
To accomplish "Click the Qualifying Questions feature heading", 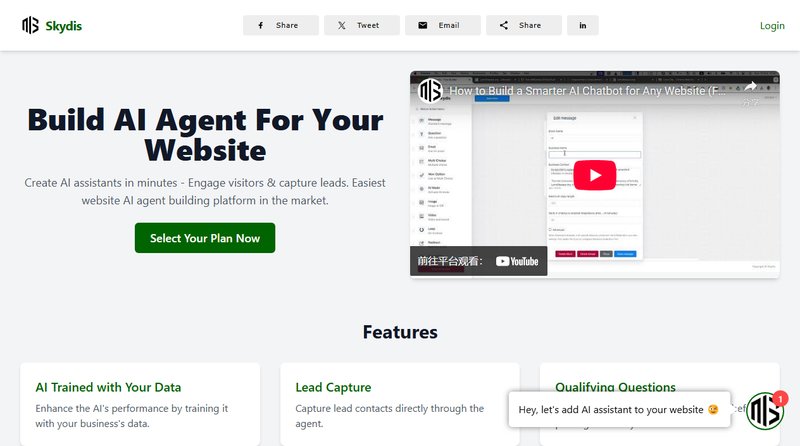I will (x=607, y=387).
